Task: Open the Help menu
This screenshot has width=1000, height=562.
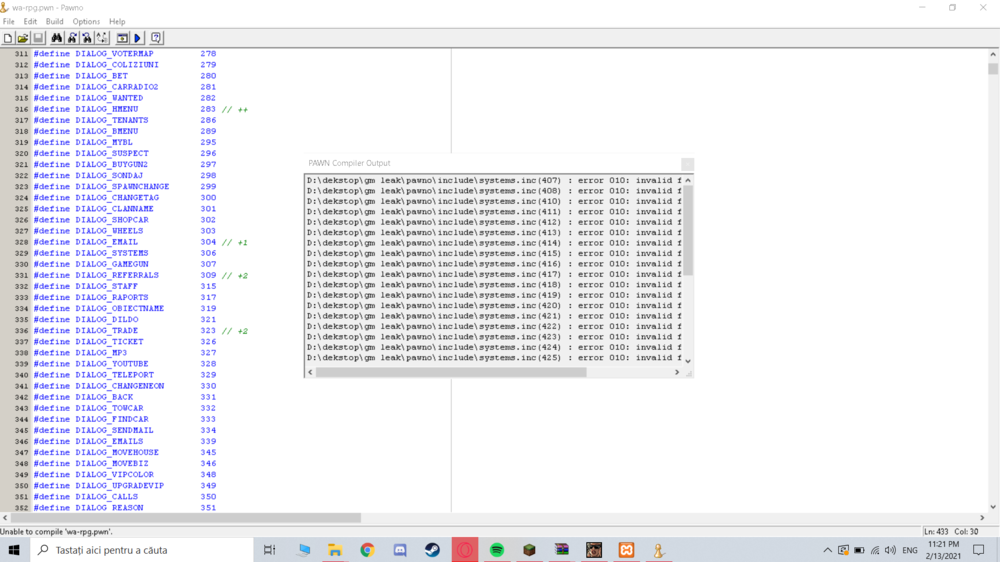Action: point(117,22)
